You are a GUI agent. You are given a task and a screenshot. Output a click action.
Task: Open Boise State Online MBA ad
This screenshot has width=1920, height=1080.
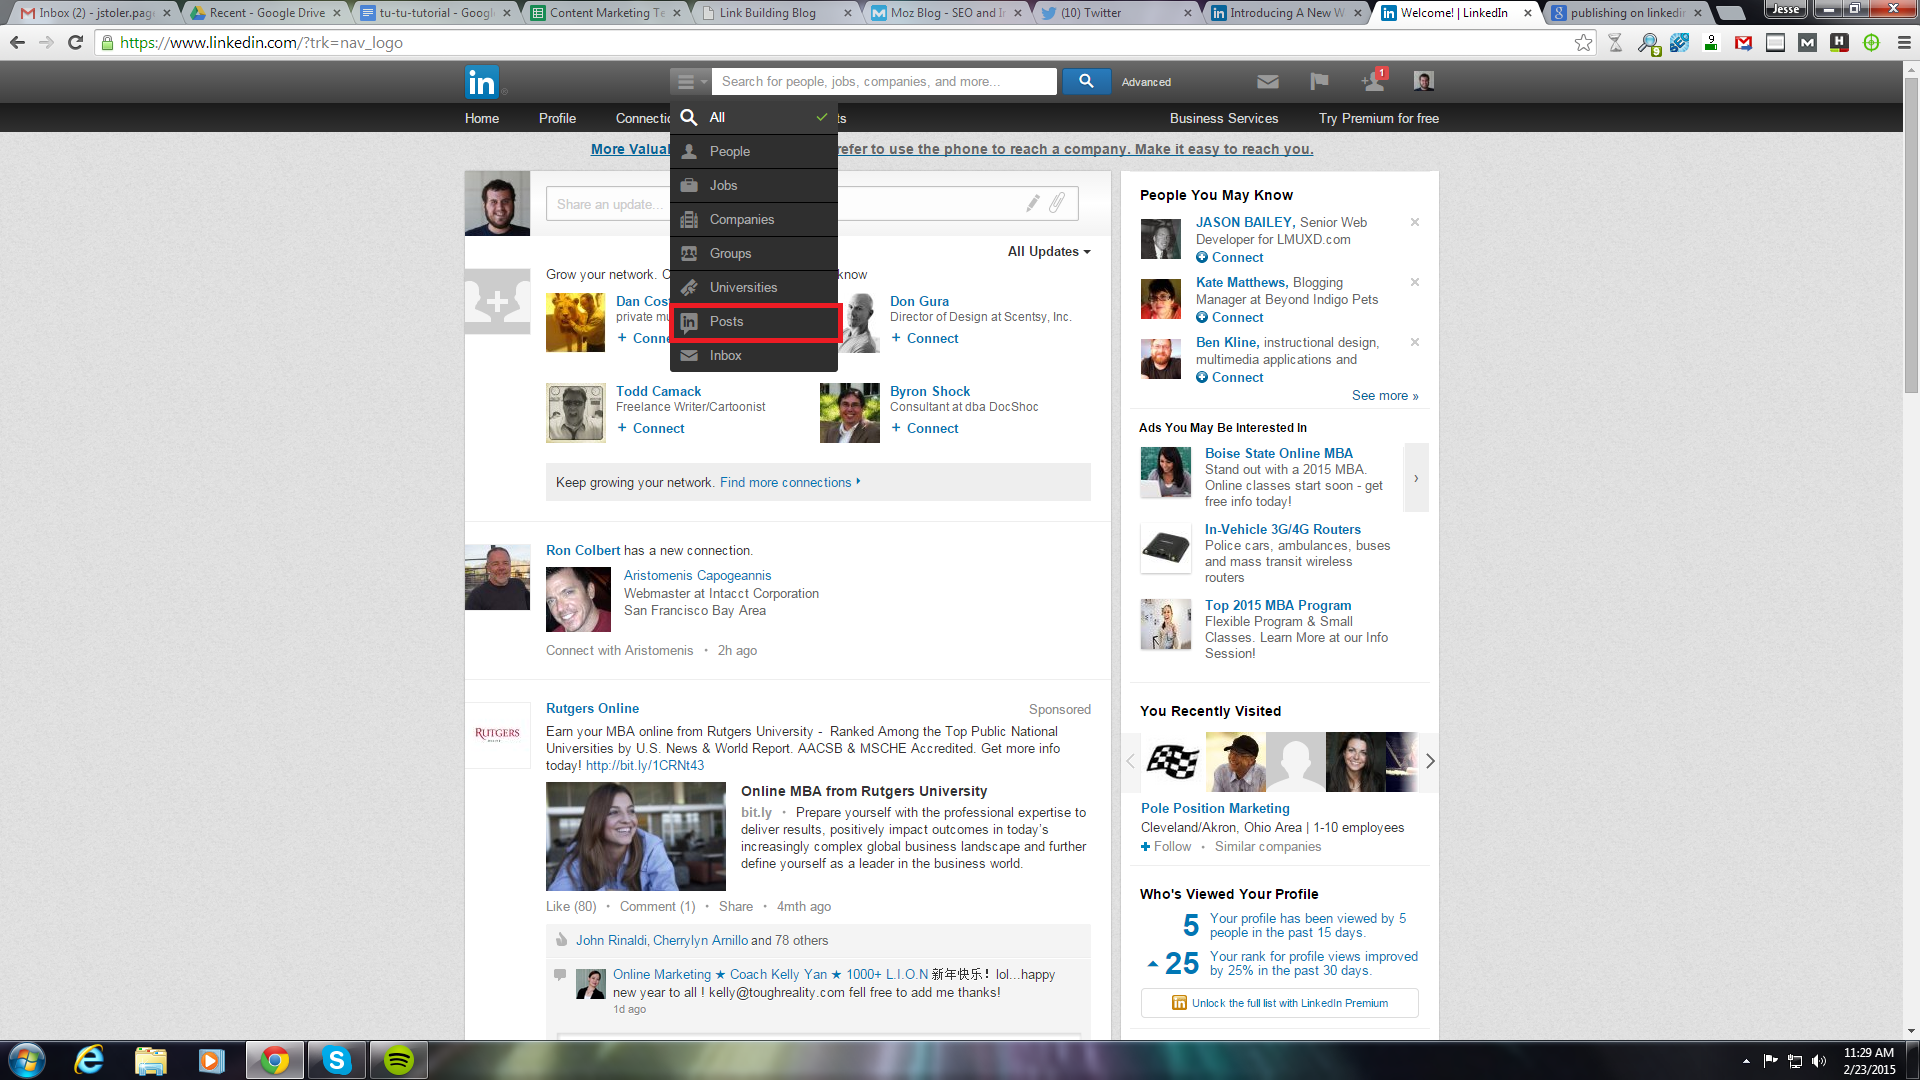tap(1278, 453)
